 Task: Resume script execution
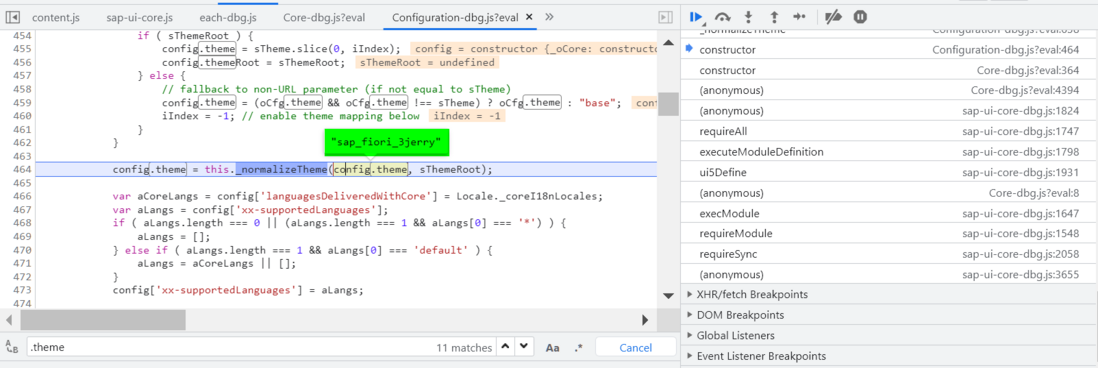point(696,17)
